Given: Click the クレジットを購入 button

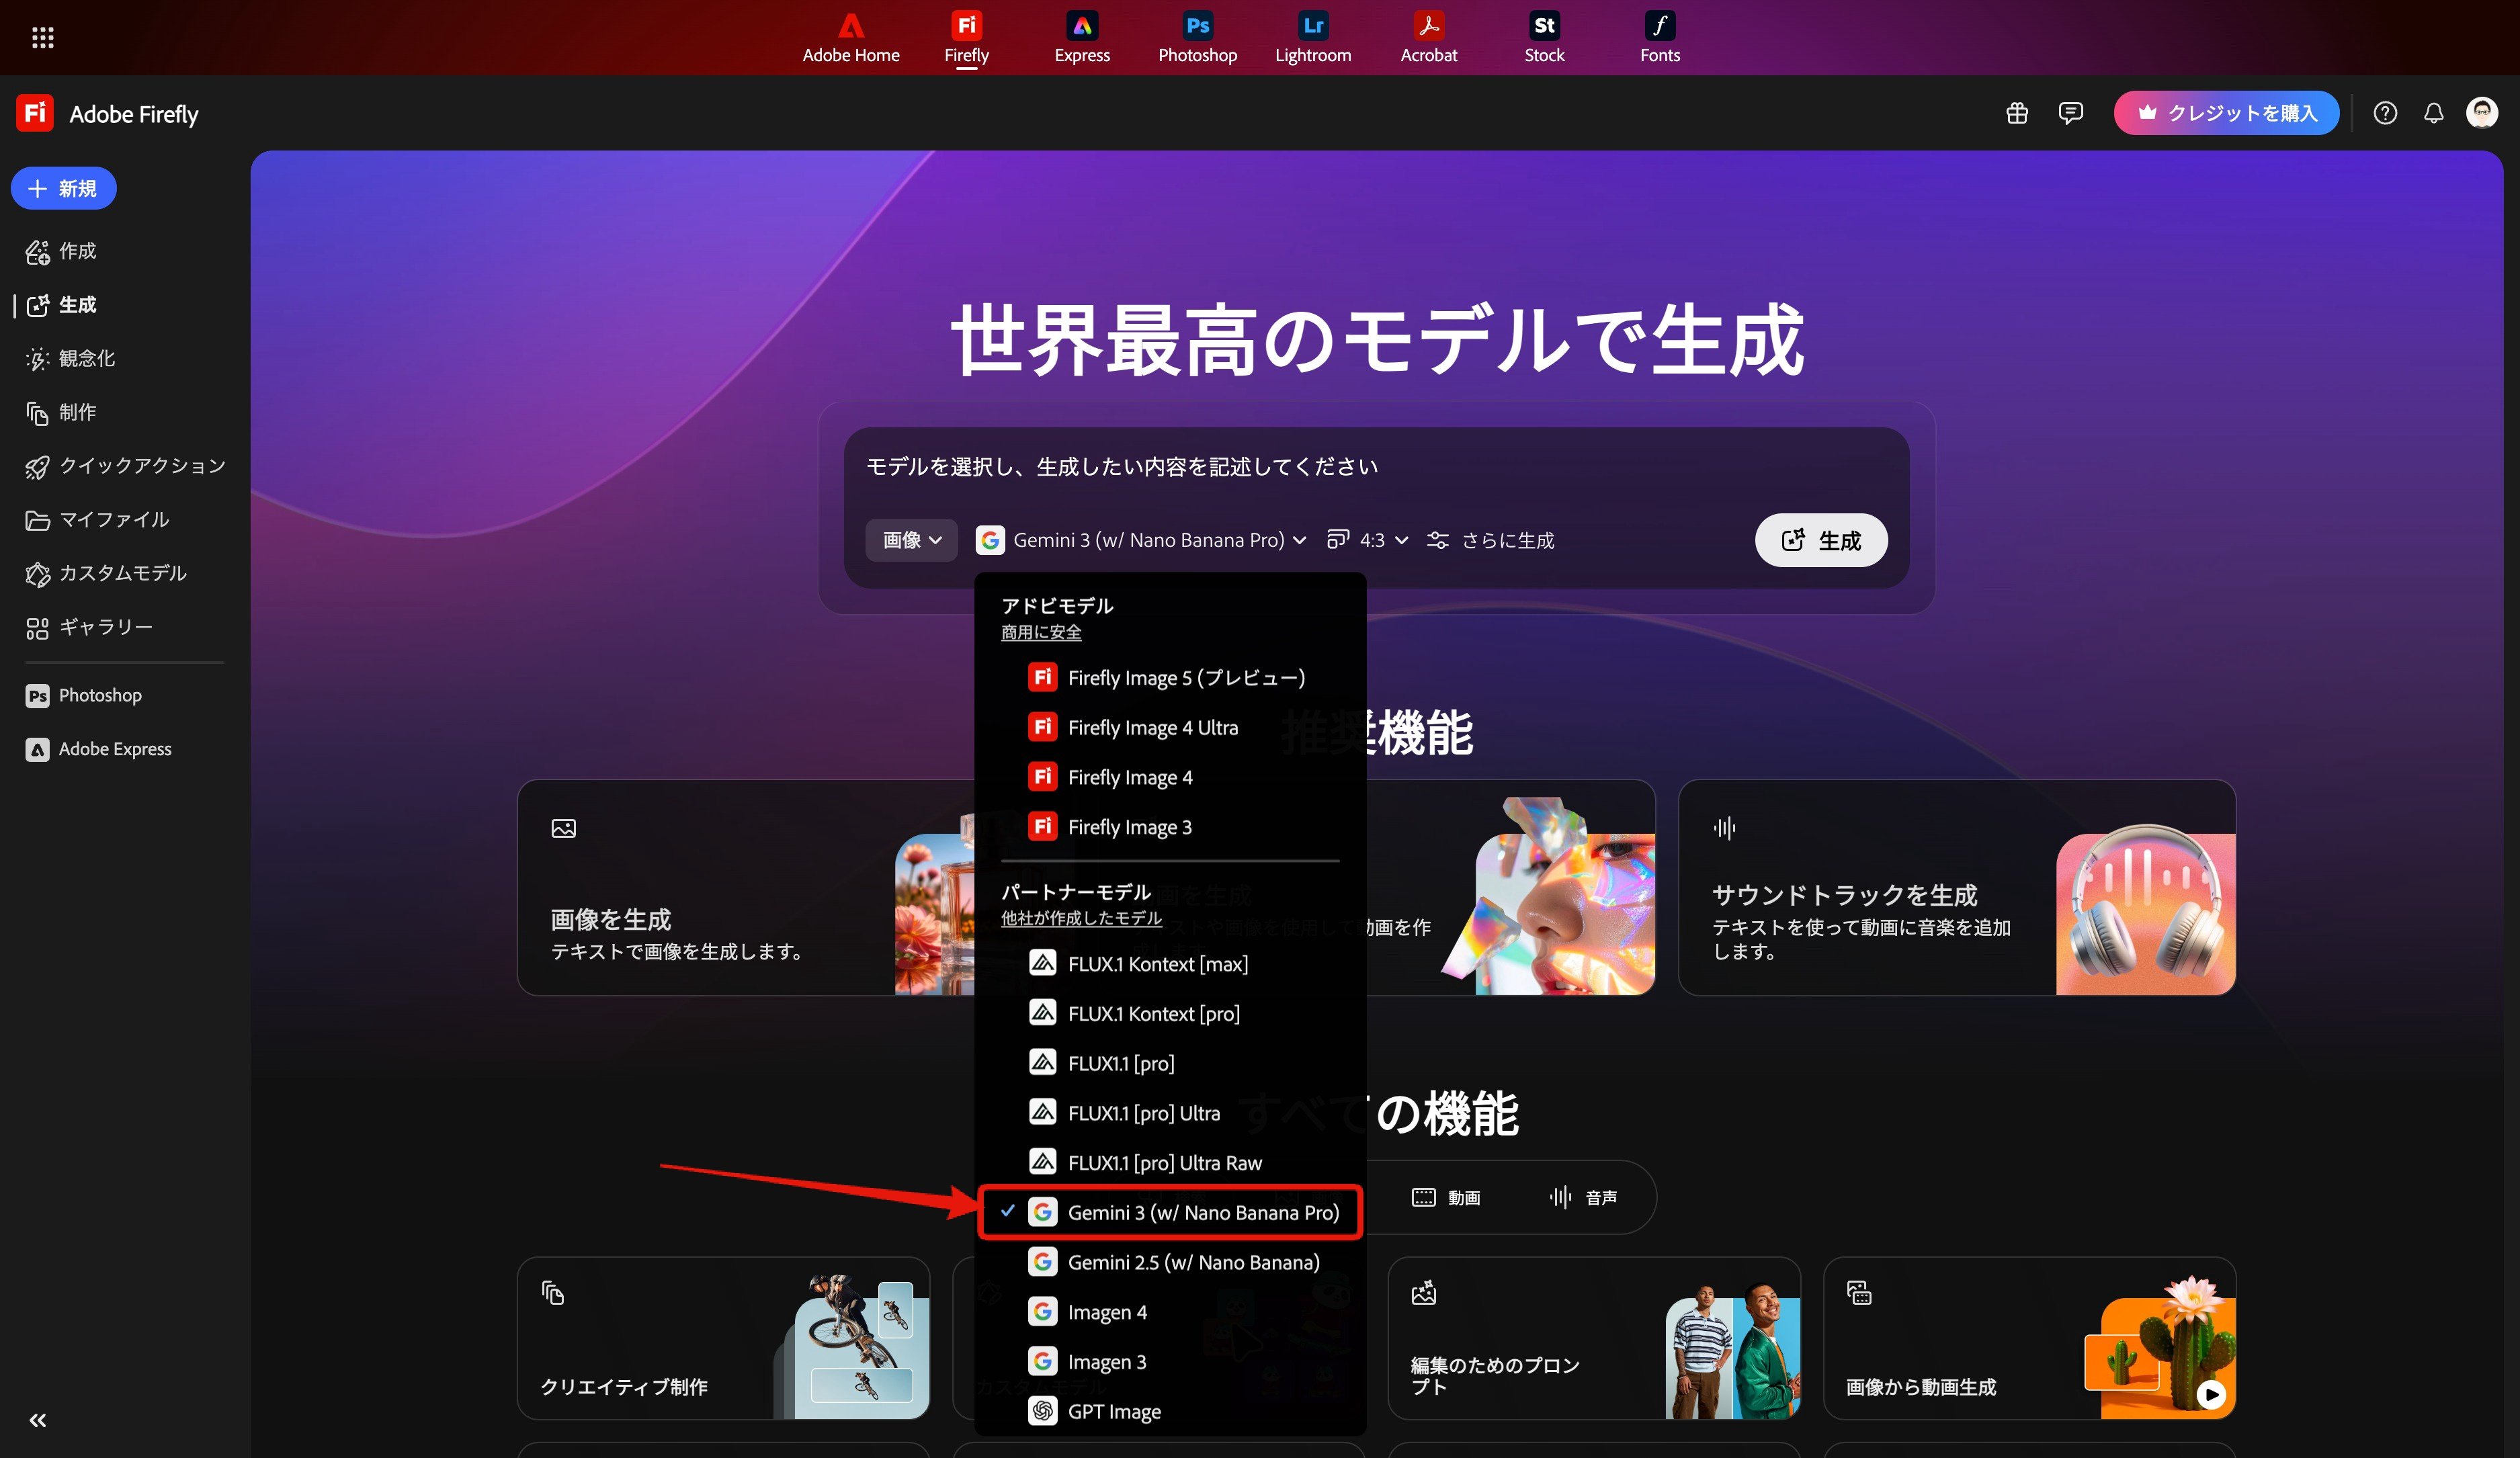Looking at the screenshot, I should point(2226,113).
